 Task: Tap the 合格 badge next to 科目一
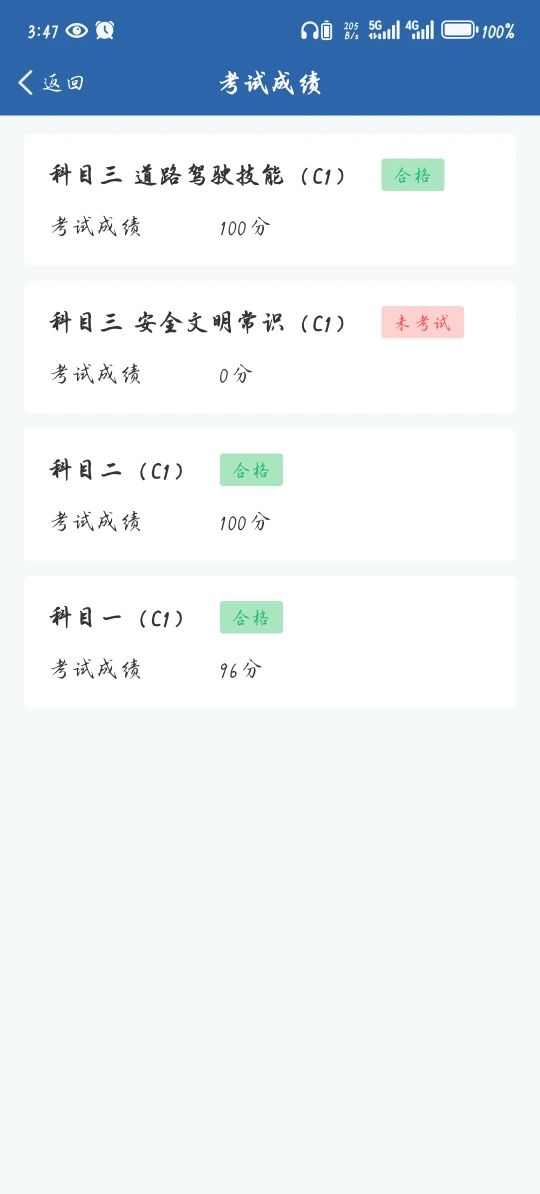point(251,618)
